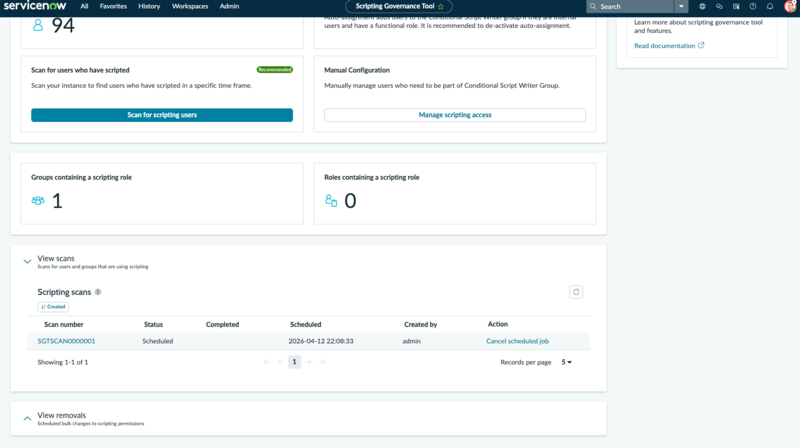This screenshot has width=800, height=448.
Task: Click Scan for users who have scripted heading
Action: pyautogui.click(x=80, y=70)
